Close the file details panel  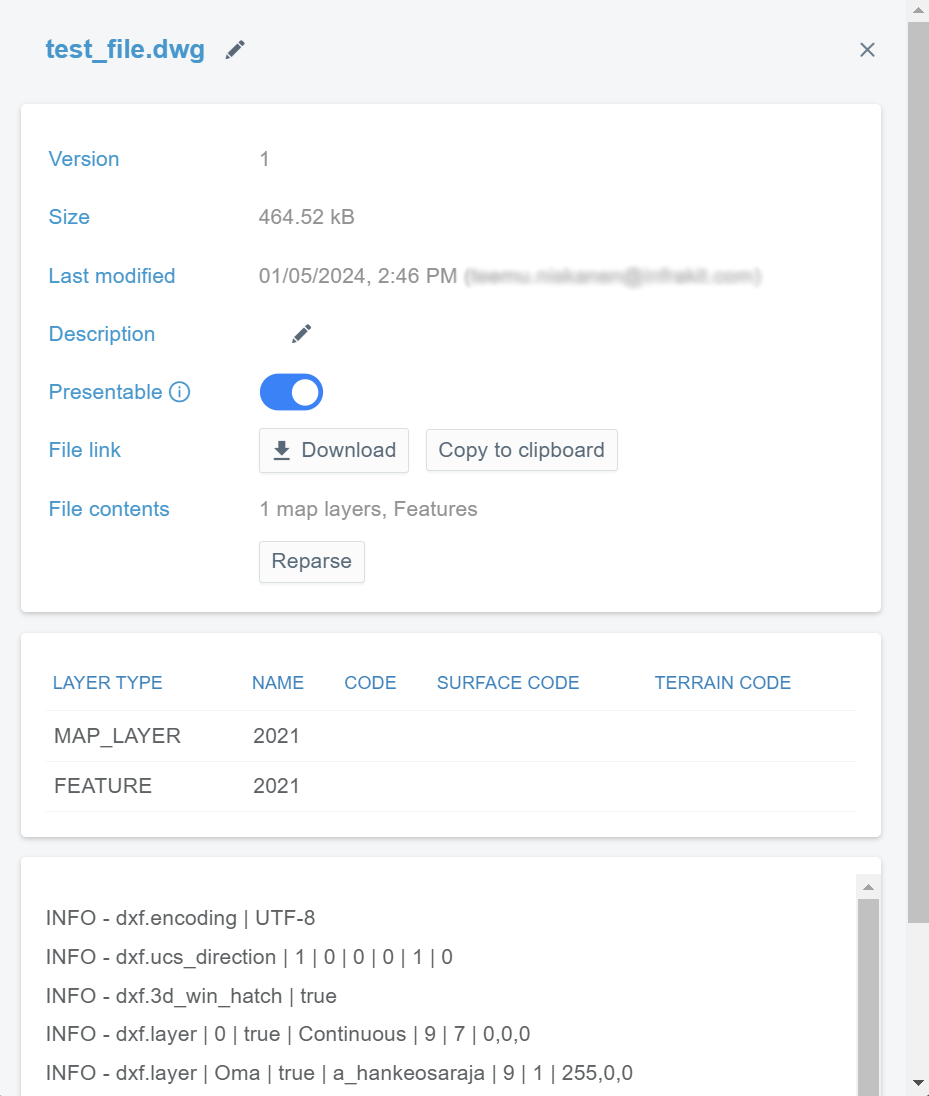pos(867,50)
